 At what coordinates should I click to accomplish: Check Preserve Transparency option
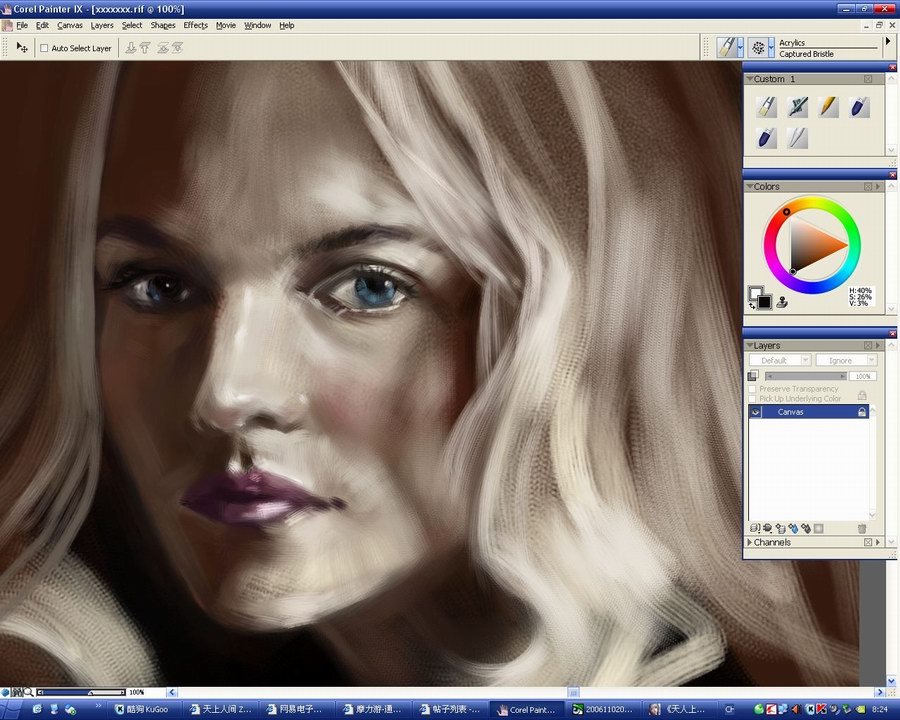coord(752,389)
